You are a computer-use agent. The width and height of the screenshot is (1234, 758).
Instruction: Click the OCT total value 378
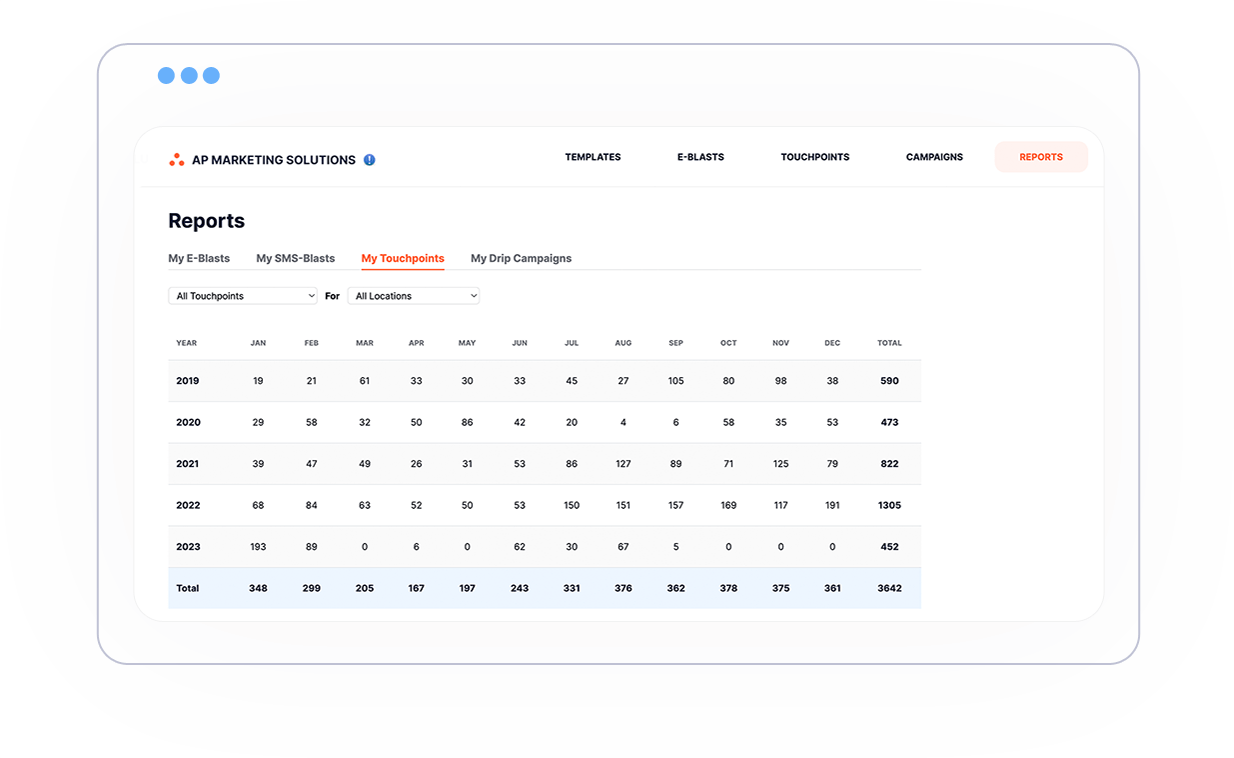(729, 589)
